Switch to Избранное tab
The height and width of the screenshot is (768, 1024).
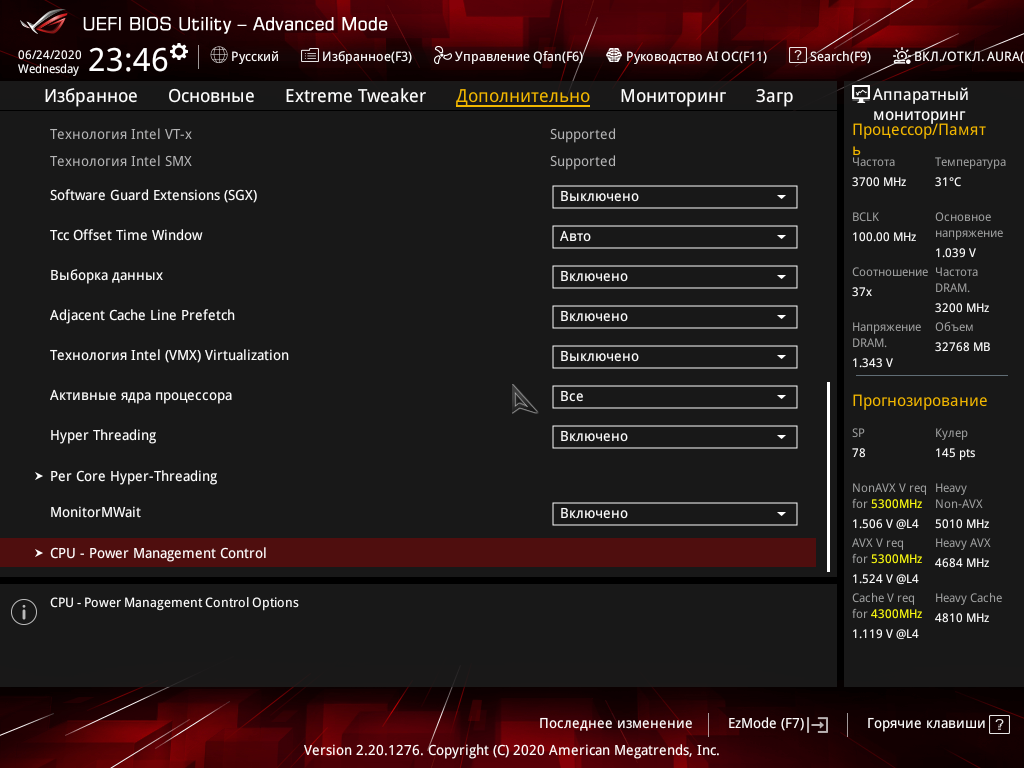[x=91, y=96]
